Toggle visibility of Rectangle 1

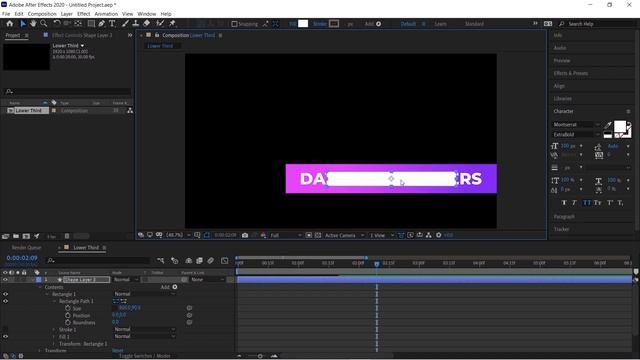point(5,294)
